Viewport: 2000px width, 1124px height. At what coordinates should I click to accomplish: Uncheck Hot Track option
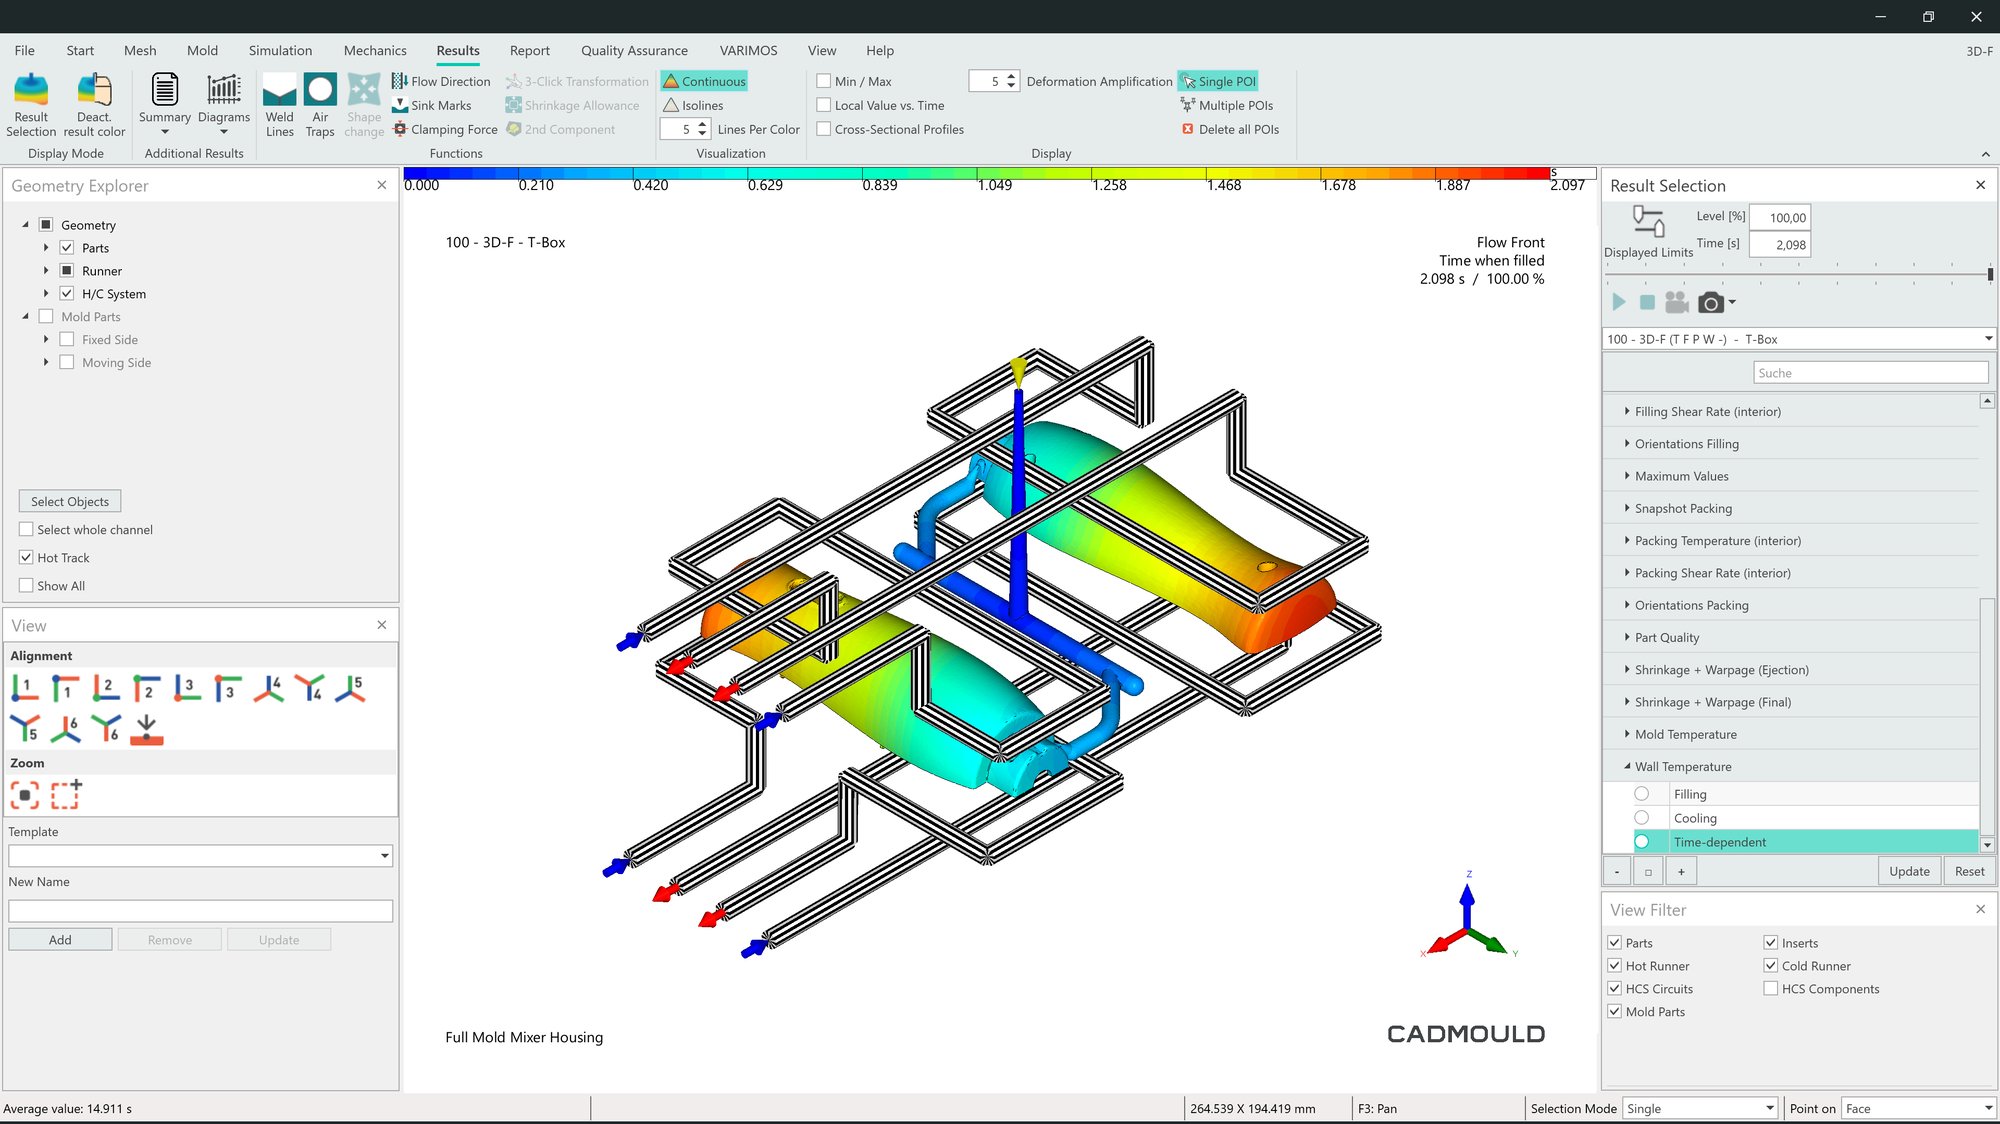coord(27,558)
